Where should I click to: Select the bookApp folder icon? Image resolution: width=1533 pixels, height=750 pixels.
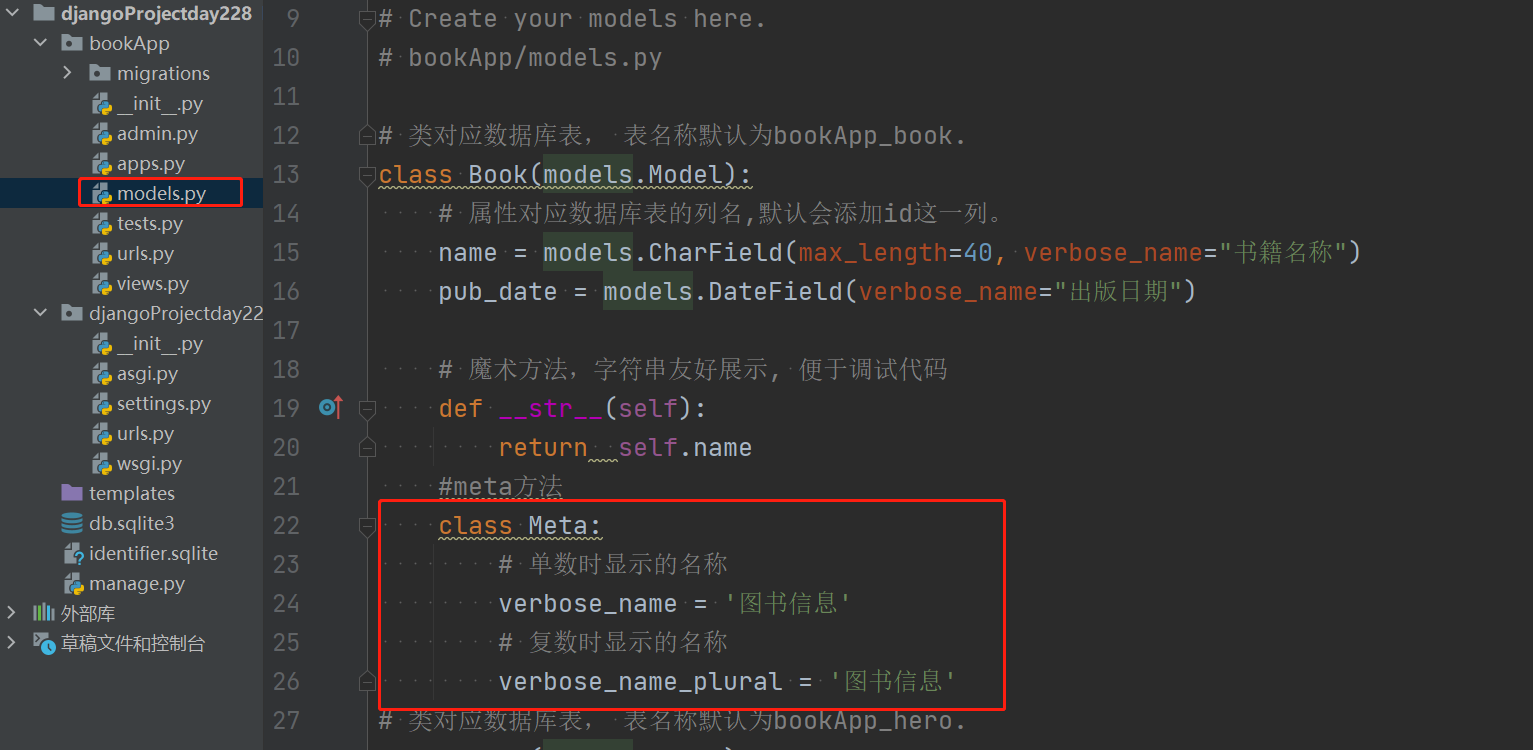(x=71, y=43)
